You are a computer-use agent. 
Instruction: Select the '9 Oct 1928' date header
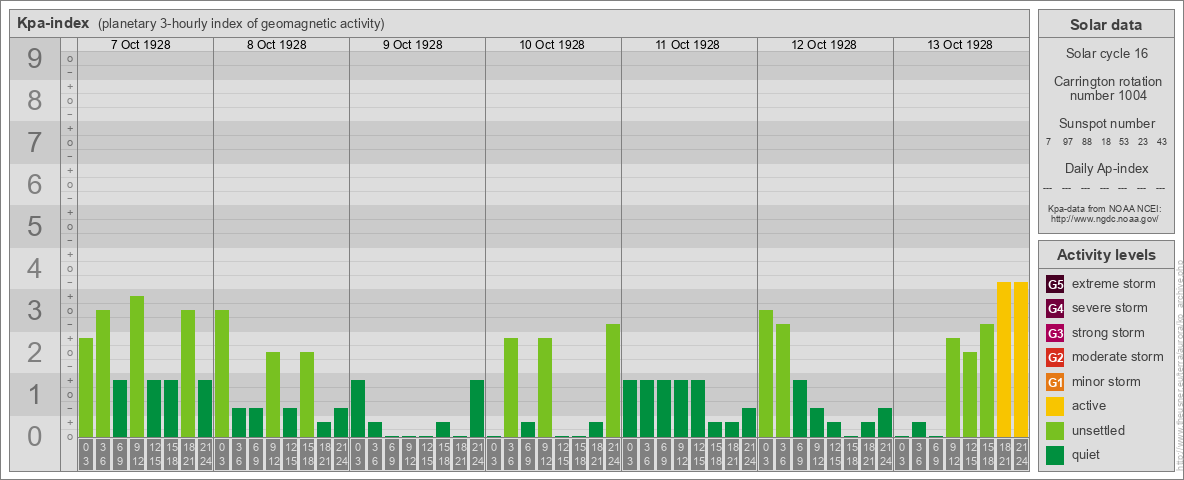[412, 45]
